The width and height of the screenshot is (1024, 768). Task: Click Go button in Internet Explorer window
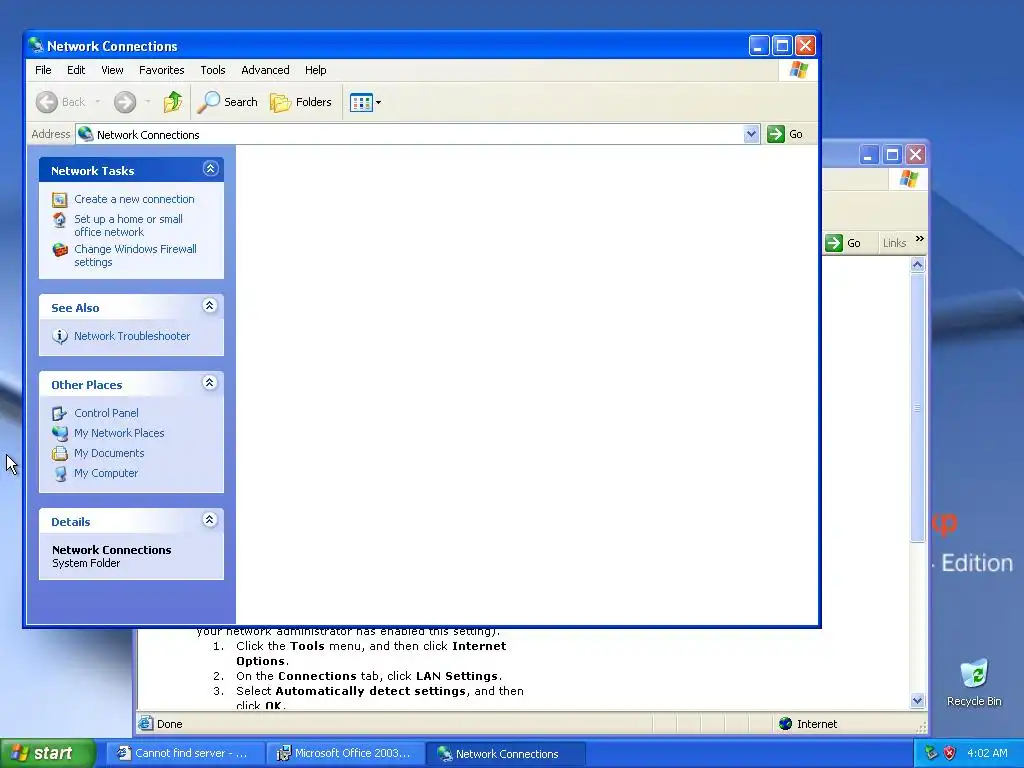coord(843,243)
